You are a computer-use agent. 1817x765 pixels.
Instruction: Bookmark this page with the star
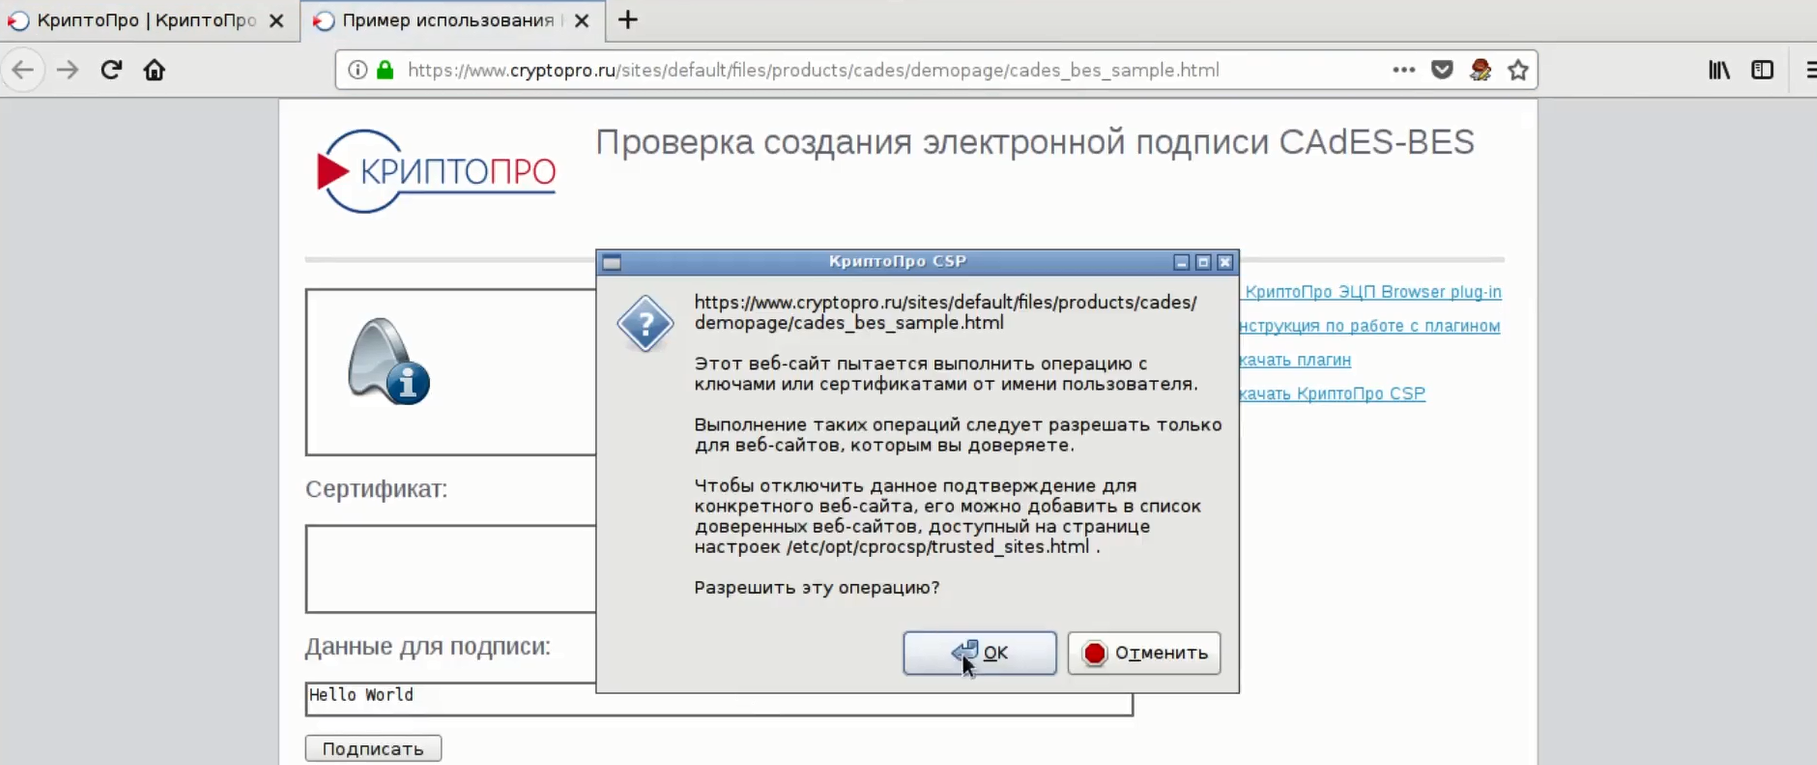[1518, 70]
